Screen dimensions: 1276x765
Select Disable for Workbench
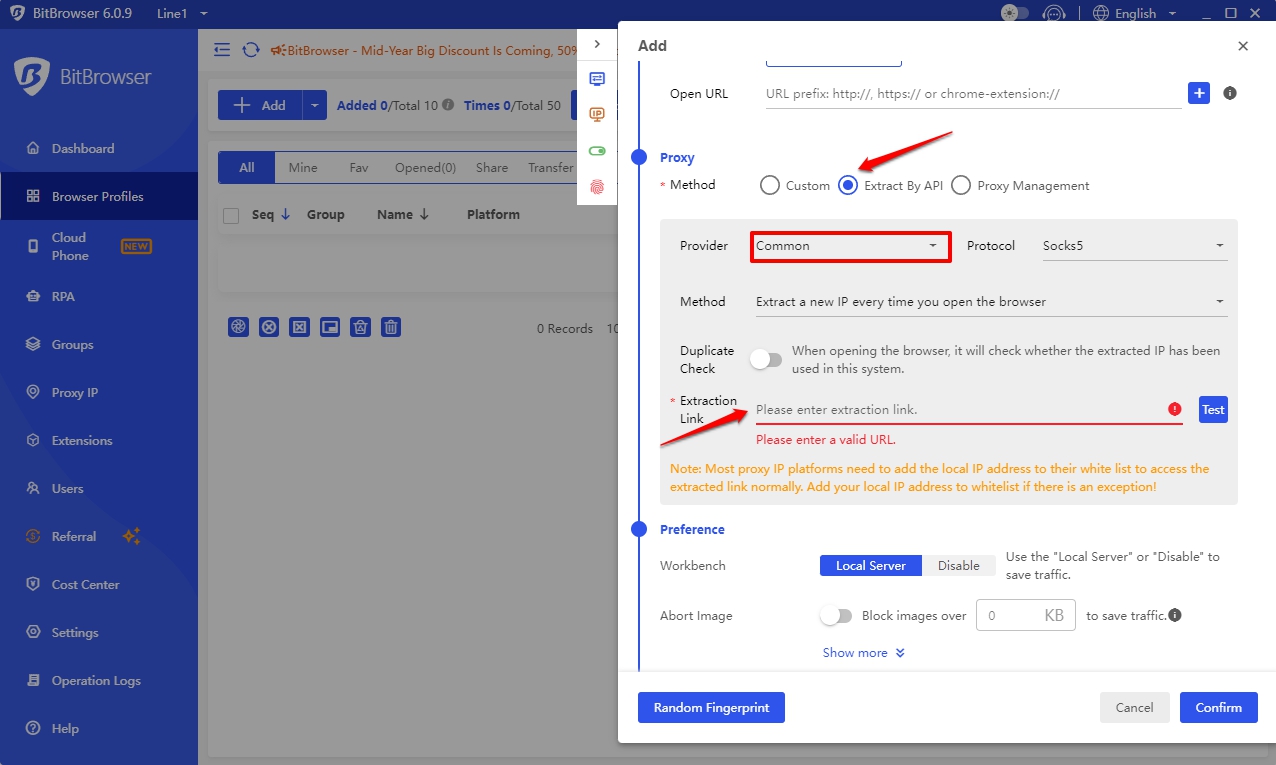point(959,566)
